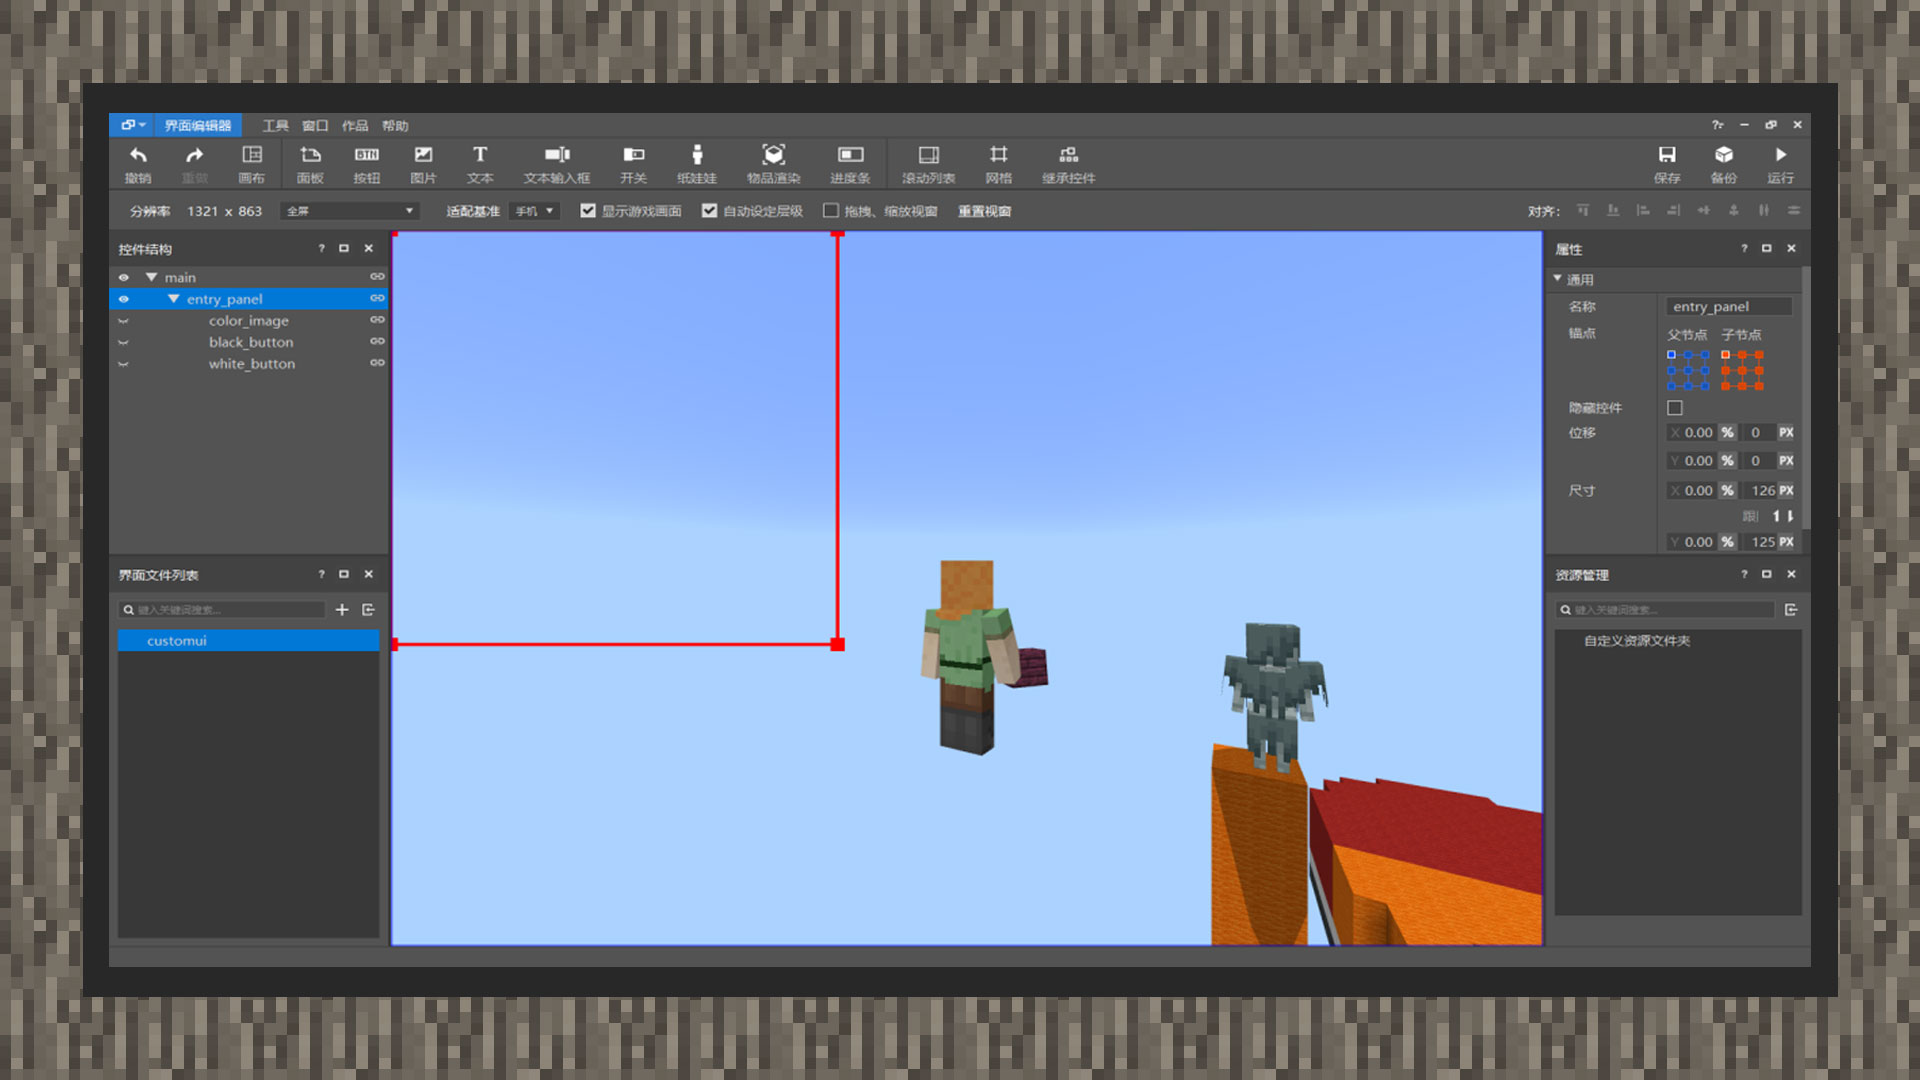This screenshot has height=1080, width=1920.
Task: Click the import icon in 资源管理 panel
Action: click(1791, 610)
